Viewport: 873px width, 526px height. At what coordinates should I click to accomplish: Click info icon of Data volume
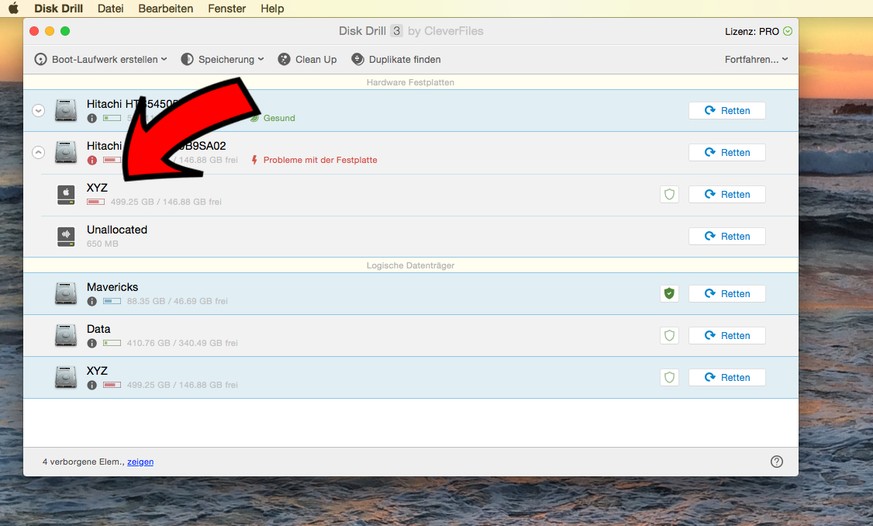(x=92, y=343)
